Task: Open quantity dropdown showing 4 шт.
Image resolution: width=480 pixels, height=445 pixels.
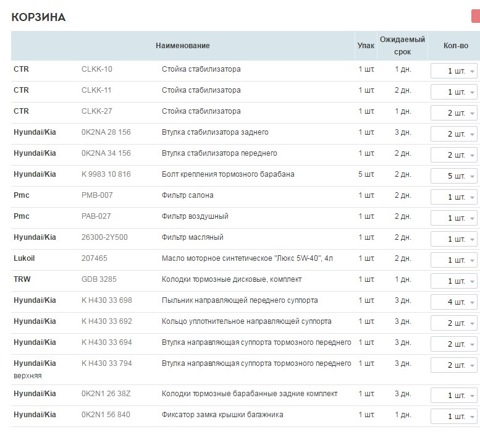Action: 454,302
